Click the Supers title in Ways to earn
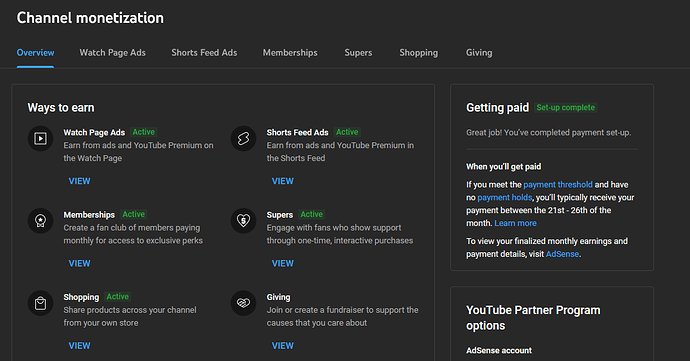Viewport: 690px width, 361px height. coord(279,215)
